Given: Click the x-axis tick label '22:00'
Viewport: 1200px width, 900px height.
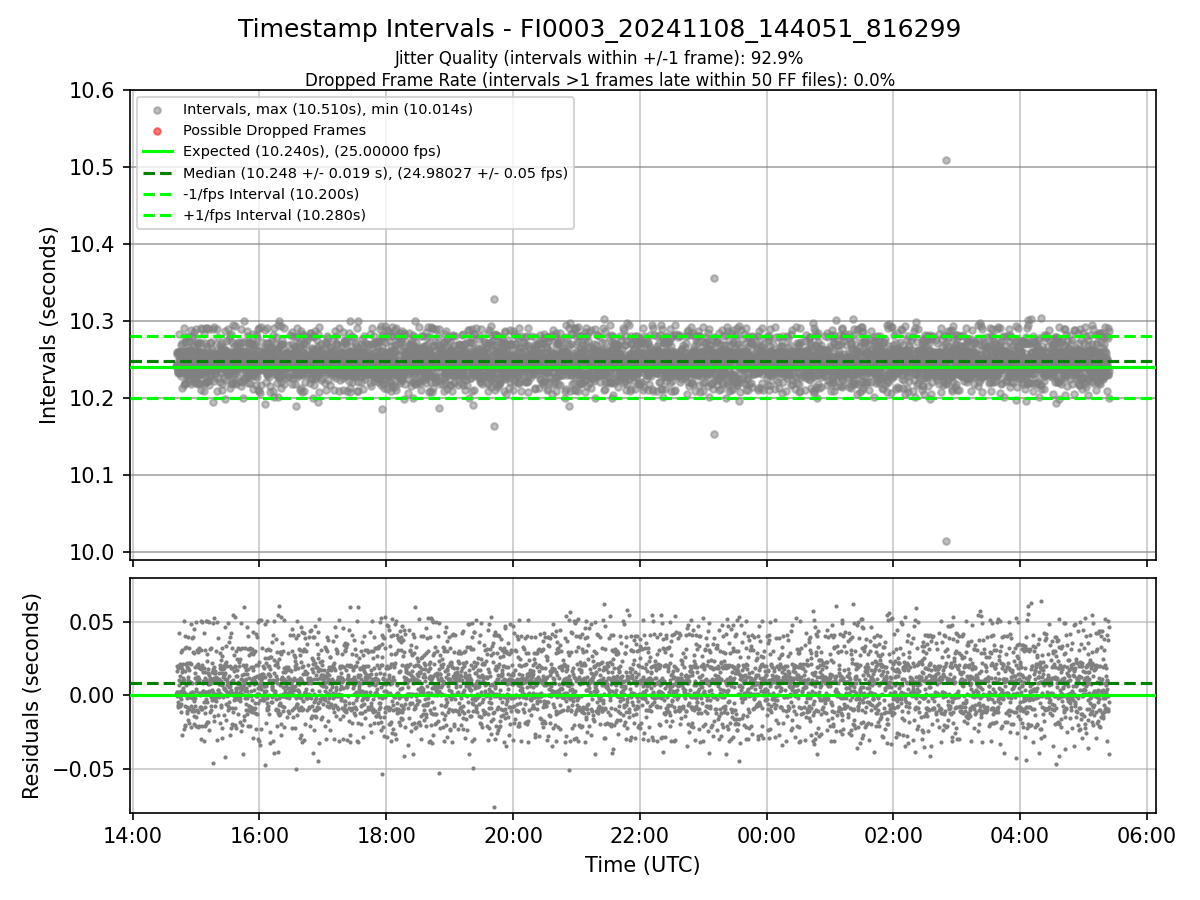Looking at the screenshot, I should click(x=640, y=833).
